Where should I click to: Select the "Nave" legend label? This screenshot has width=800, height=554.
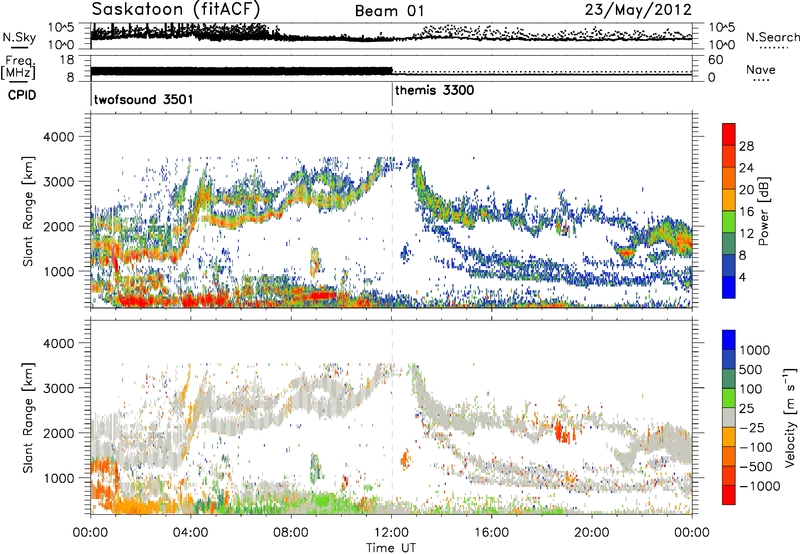click(760, 70)
